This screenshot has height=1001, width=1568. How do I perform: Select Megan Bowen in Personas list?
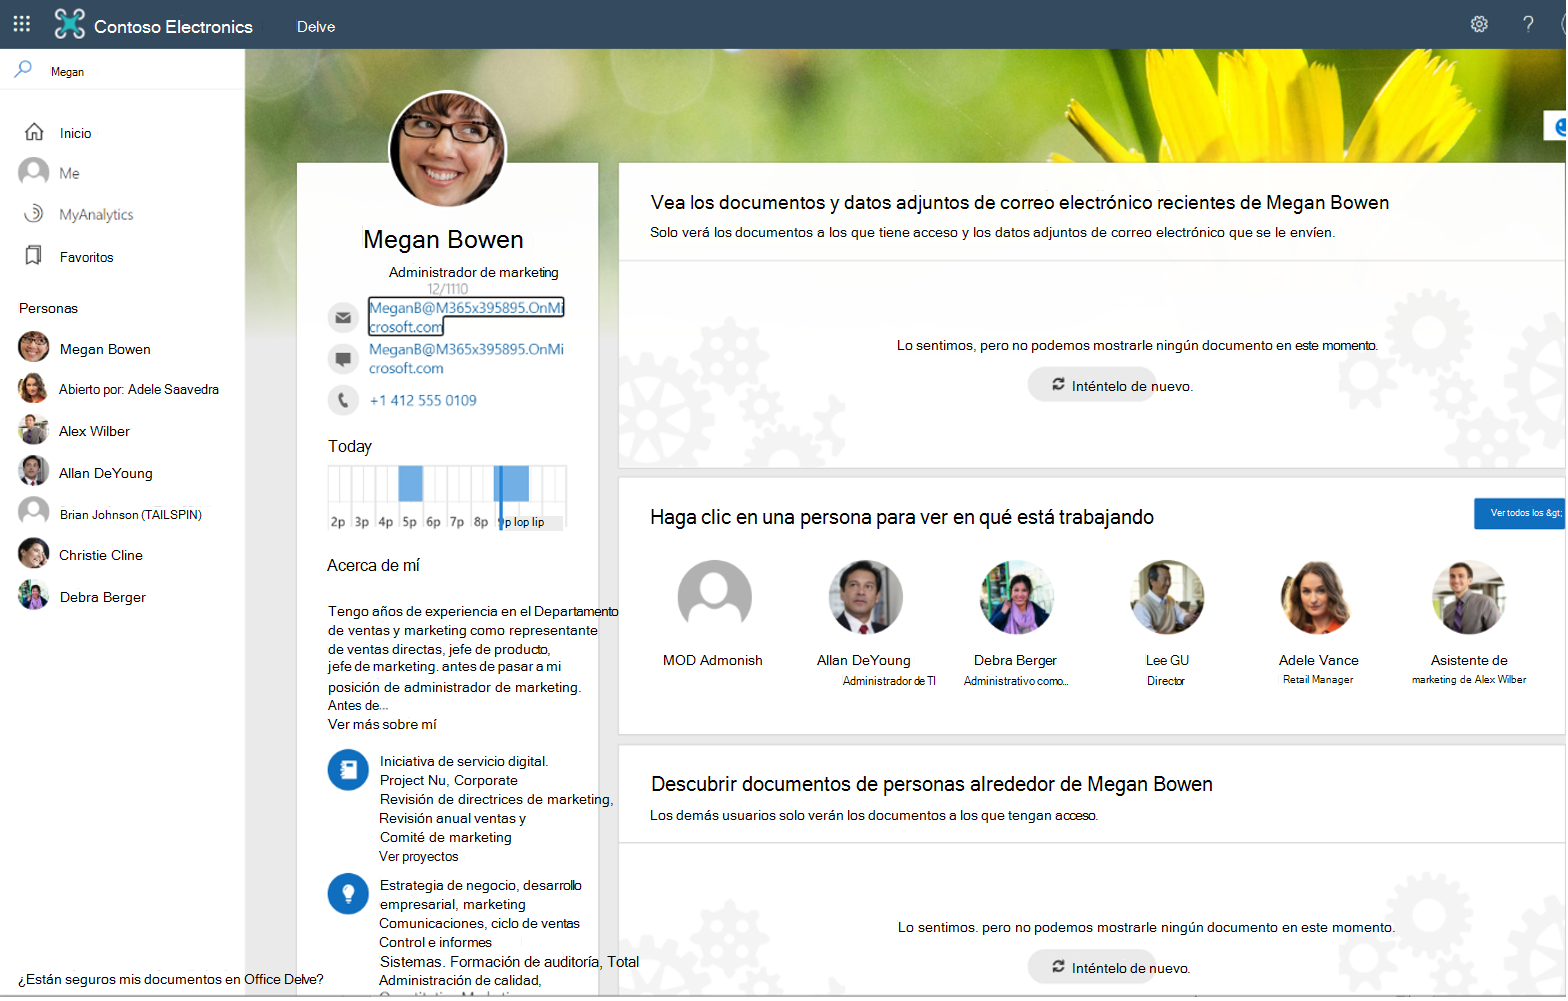pos(105,348)
